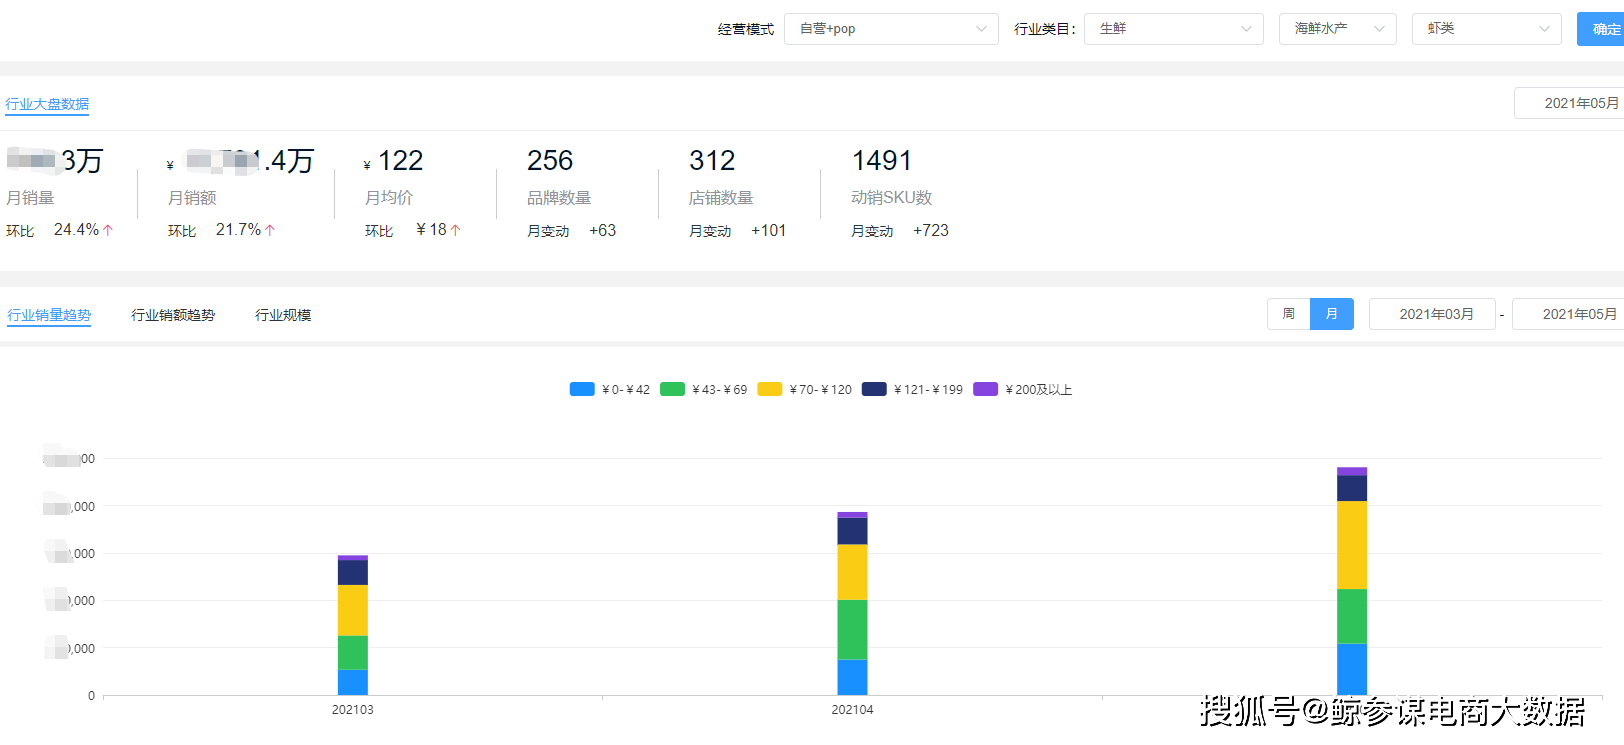The image size is (1624, 745).
Task: Click the 确定 confirm button
Action: [x=1601, y=29]
